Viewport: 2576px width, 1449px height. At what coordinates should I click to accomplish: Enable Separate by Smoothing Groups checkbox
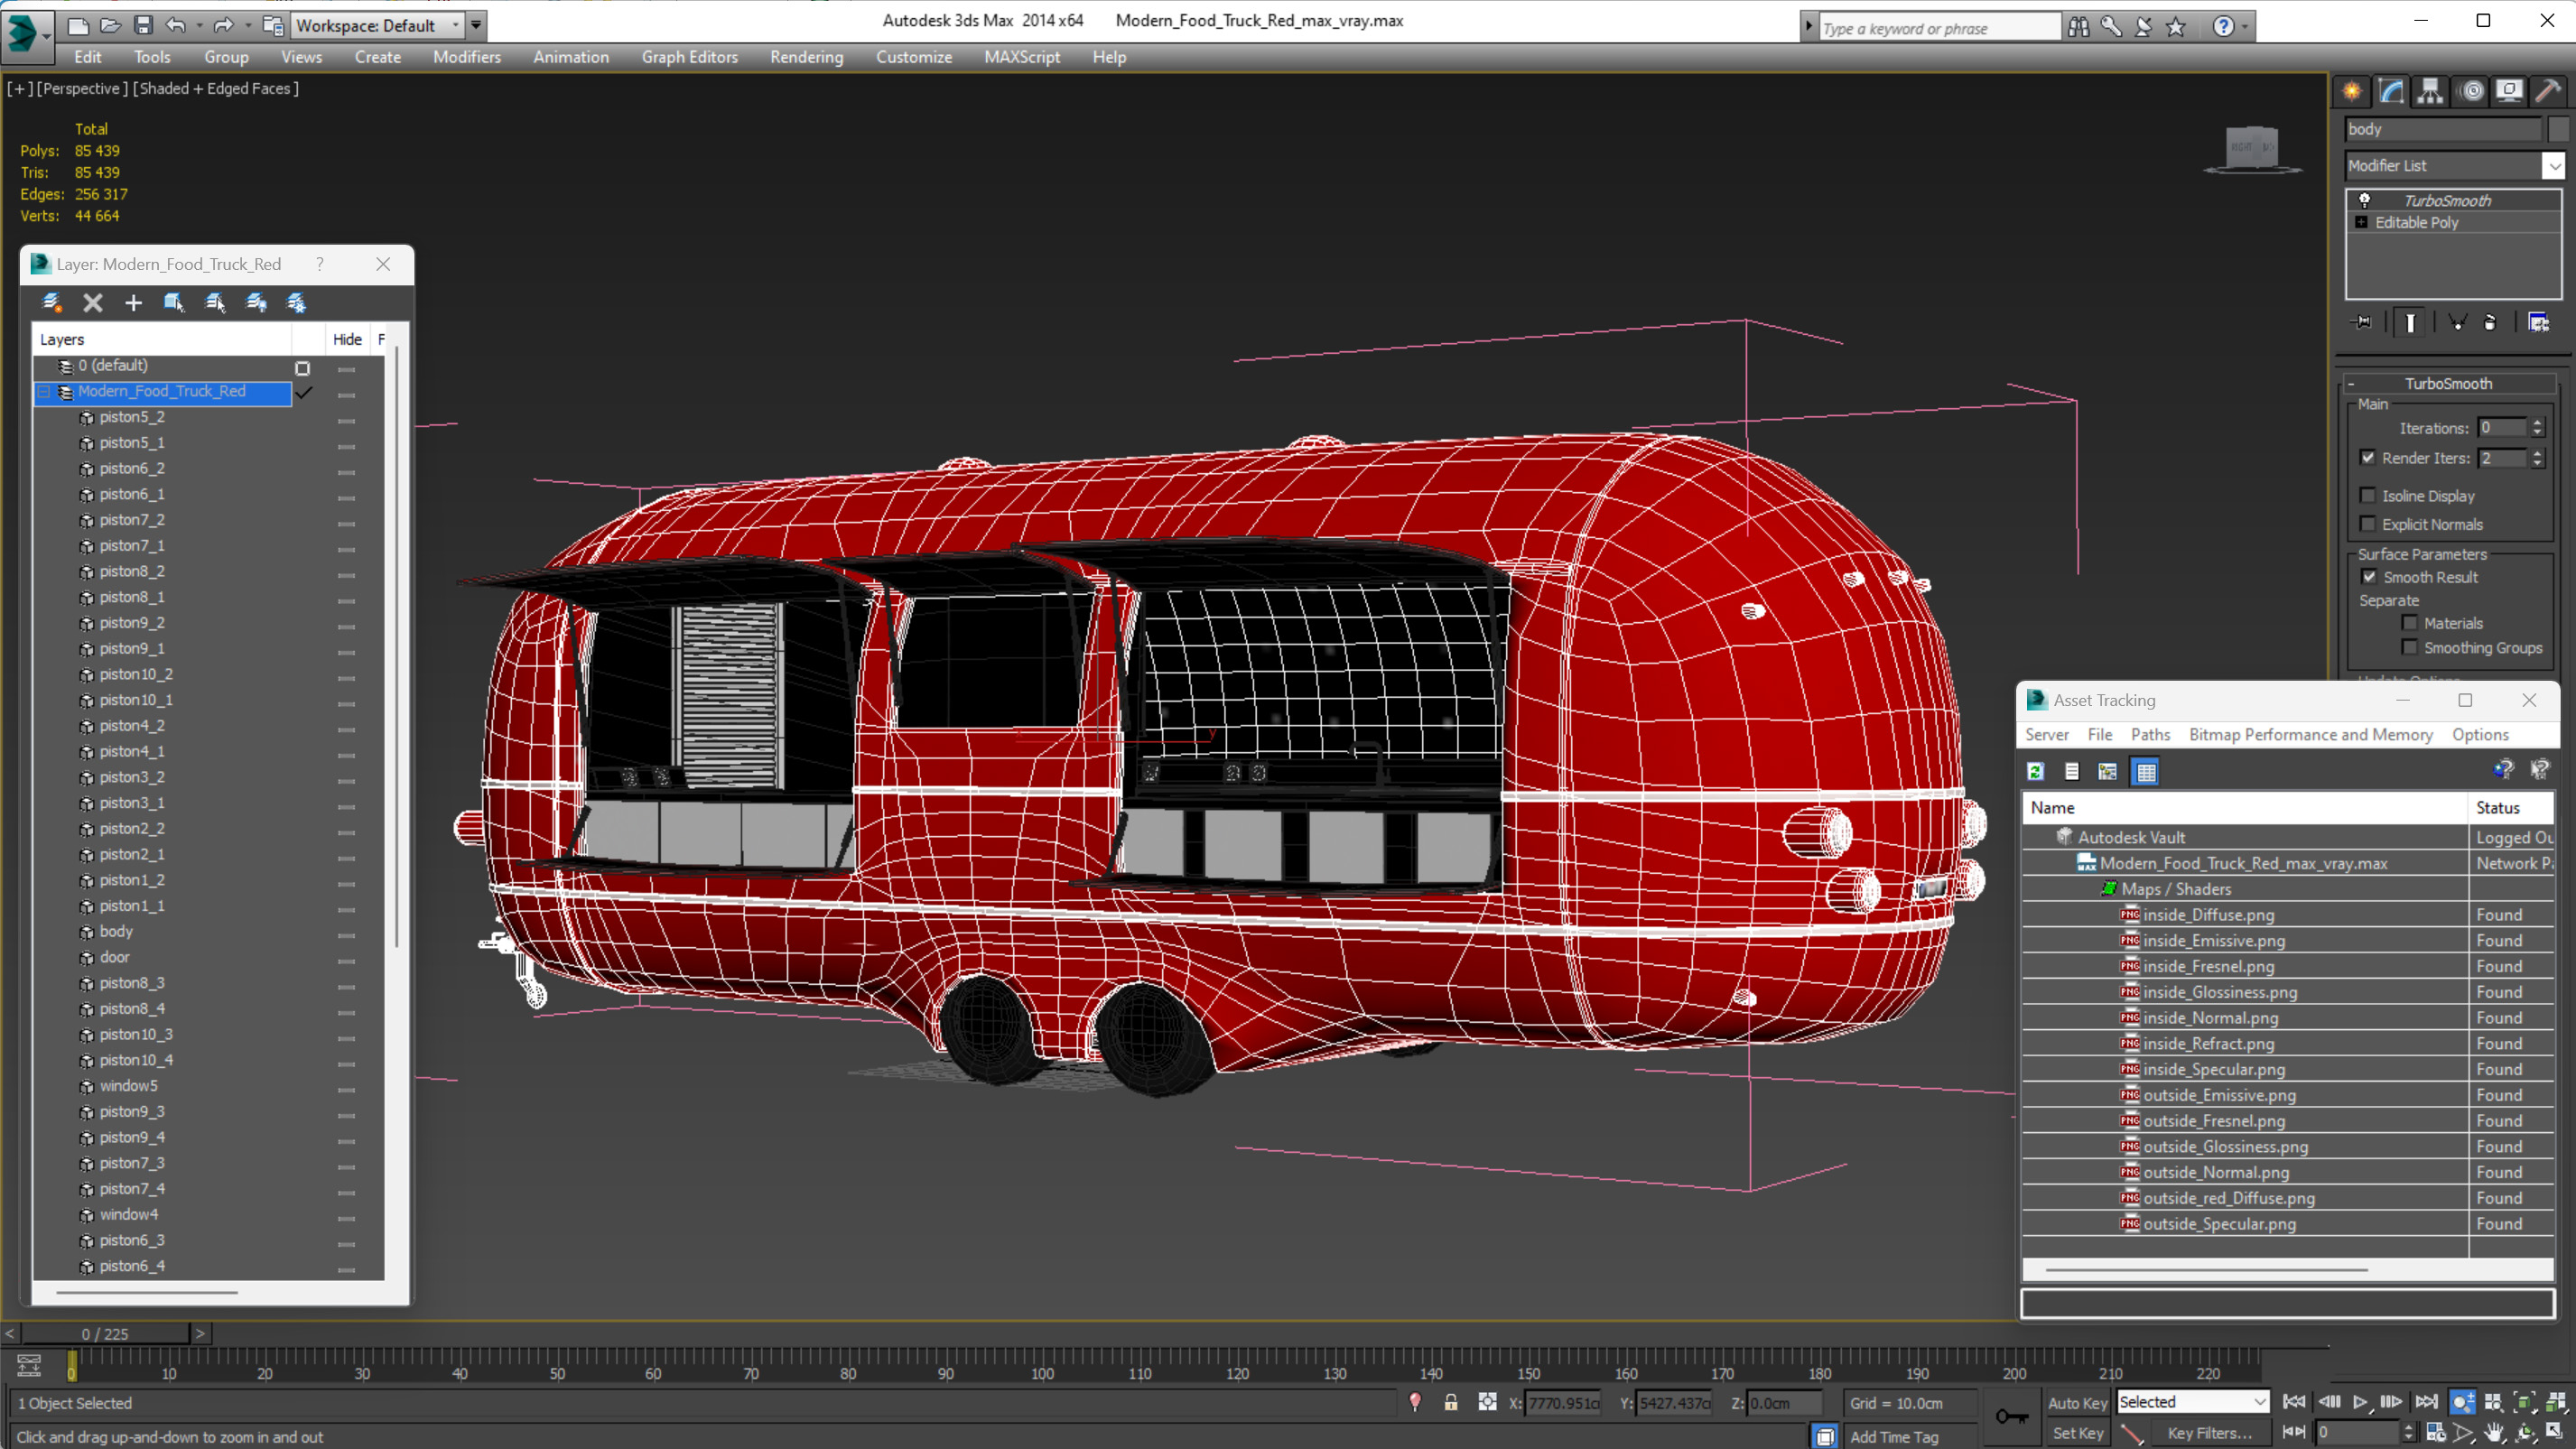click(x=2409, y=648)
